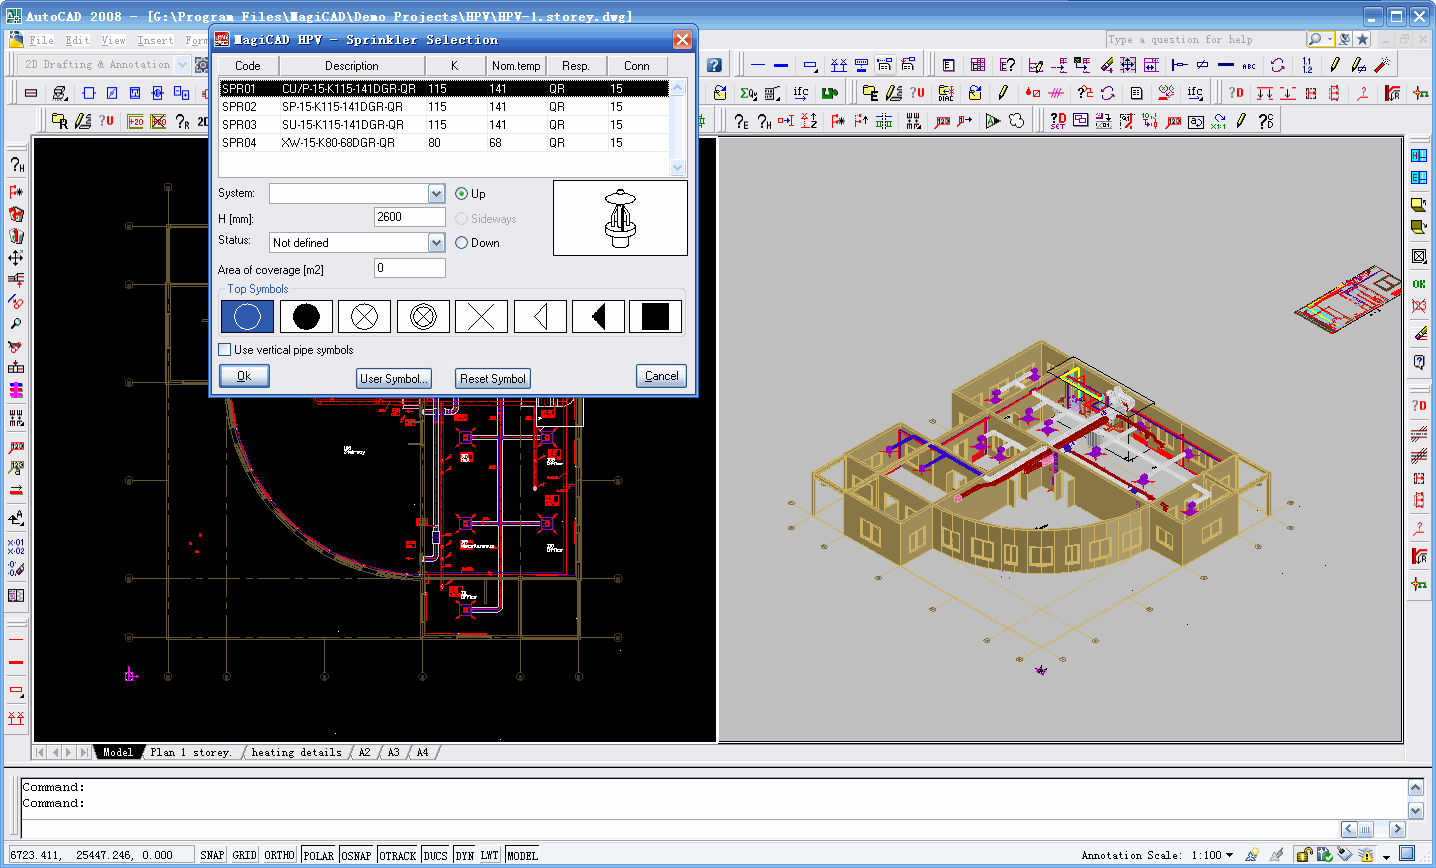This screenshot has width=1436, height=868.
Task: Open the help search options dropdown
Action: point(1329,39)
